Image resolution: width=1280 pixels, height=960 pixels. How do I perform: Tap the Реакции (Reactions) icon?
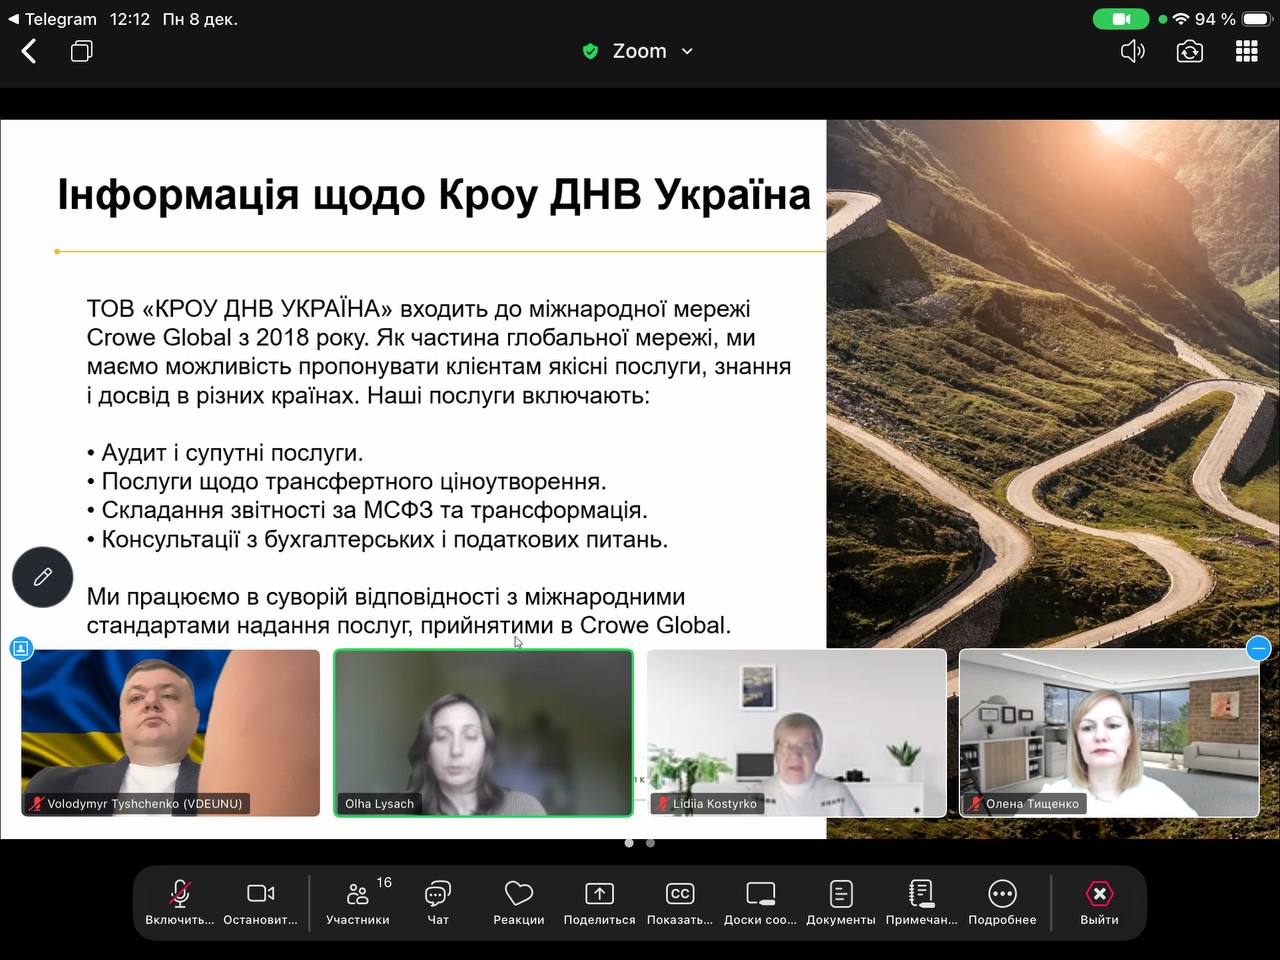[x=518, y=900]
